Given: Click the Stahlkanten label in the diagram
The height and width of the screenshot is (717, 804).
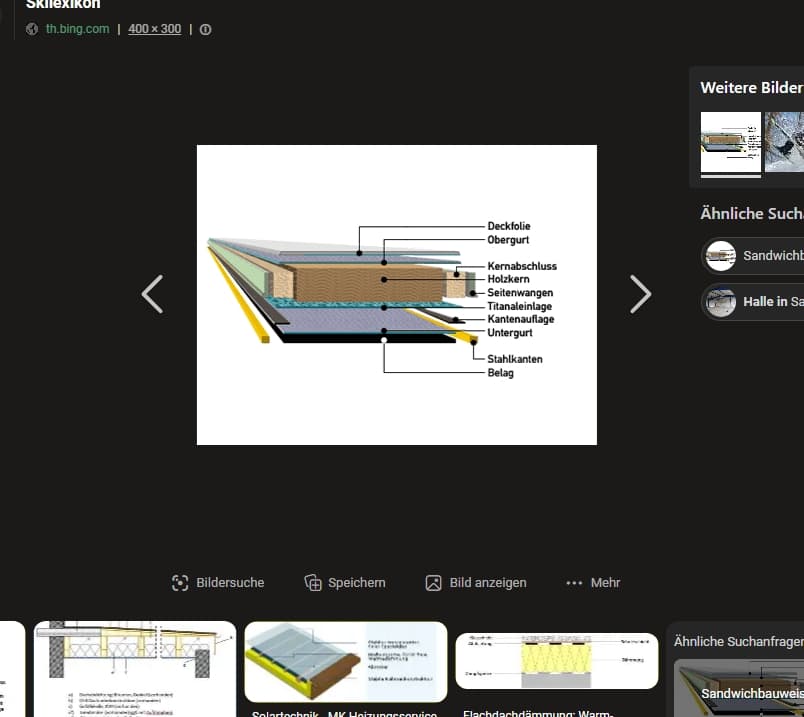Looking at the screenshot, I should click(x=515, y=359).
